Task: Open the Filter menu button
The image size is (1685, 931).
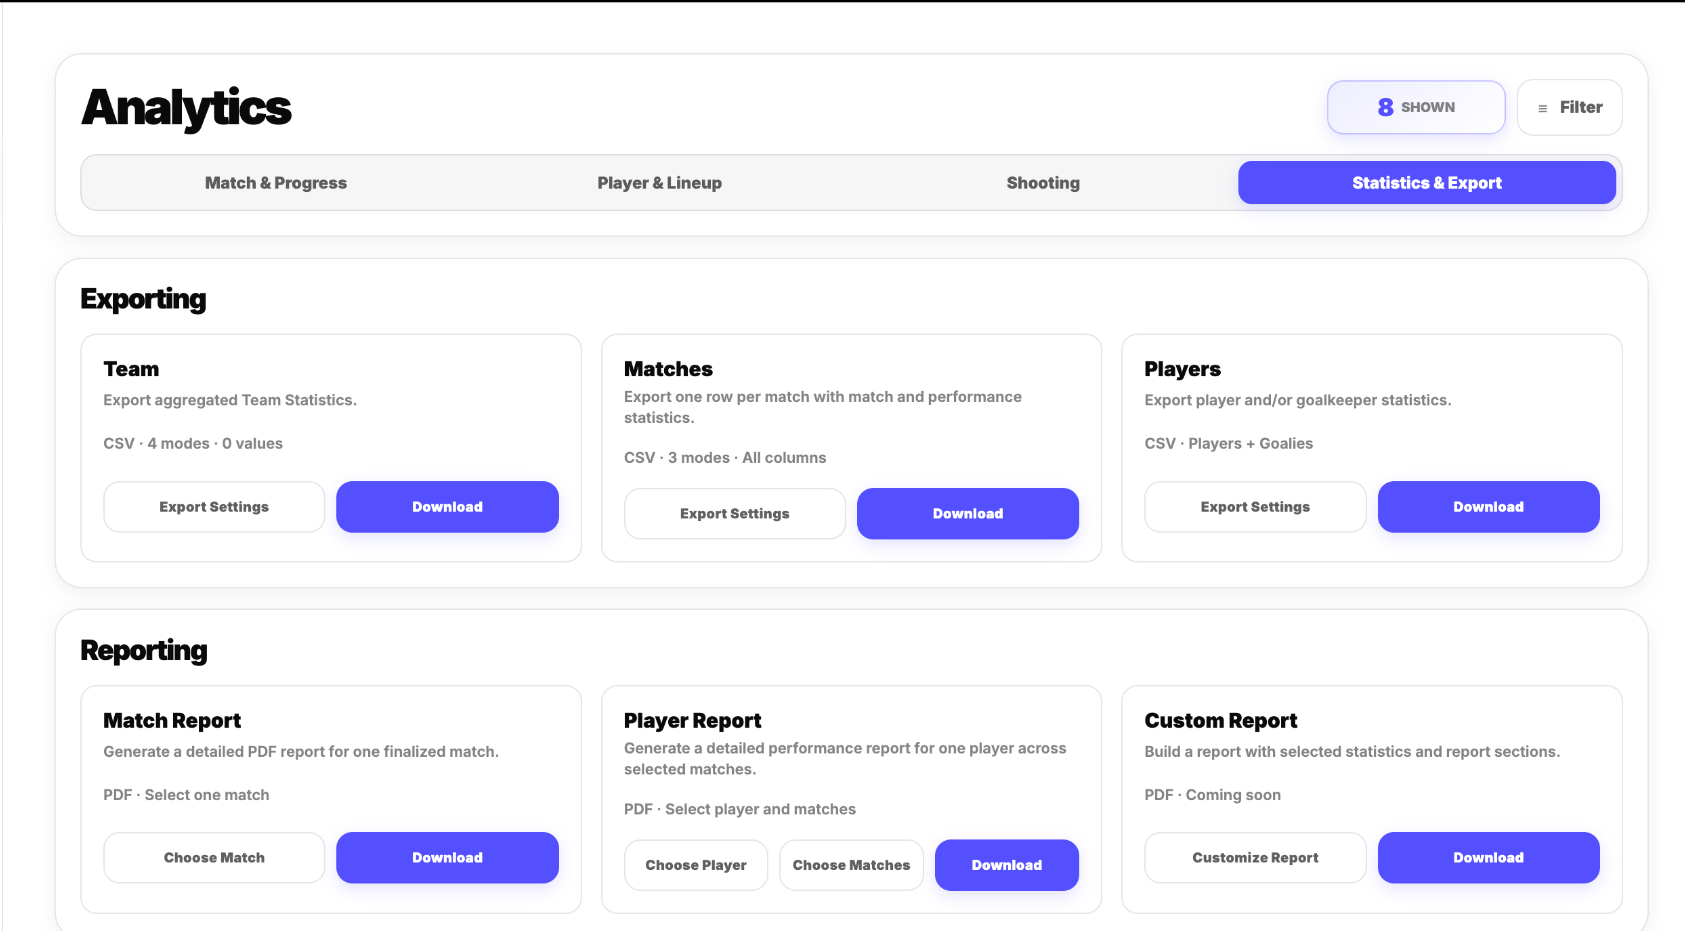Action: click(1569, 107)
